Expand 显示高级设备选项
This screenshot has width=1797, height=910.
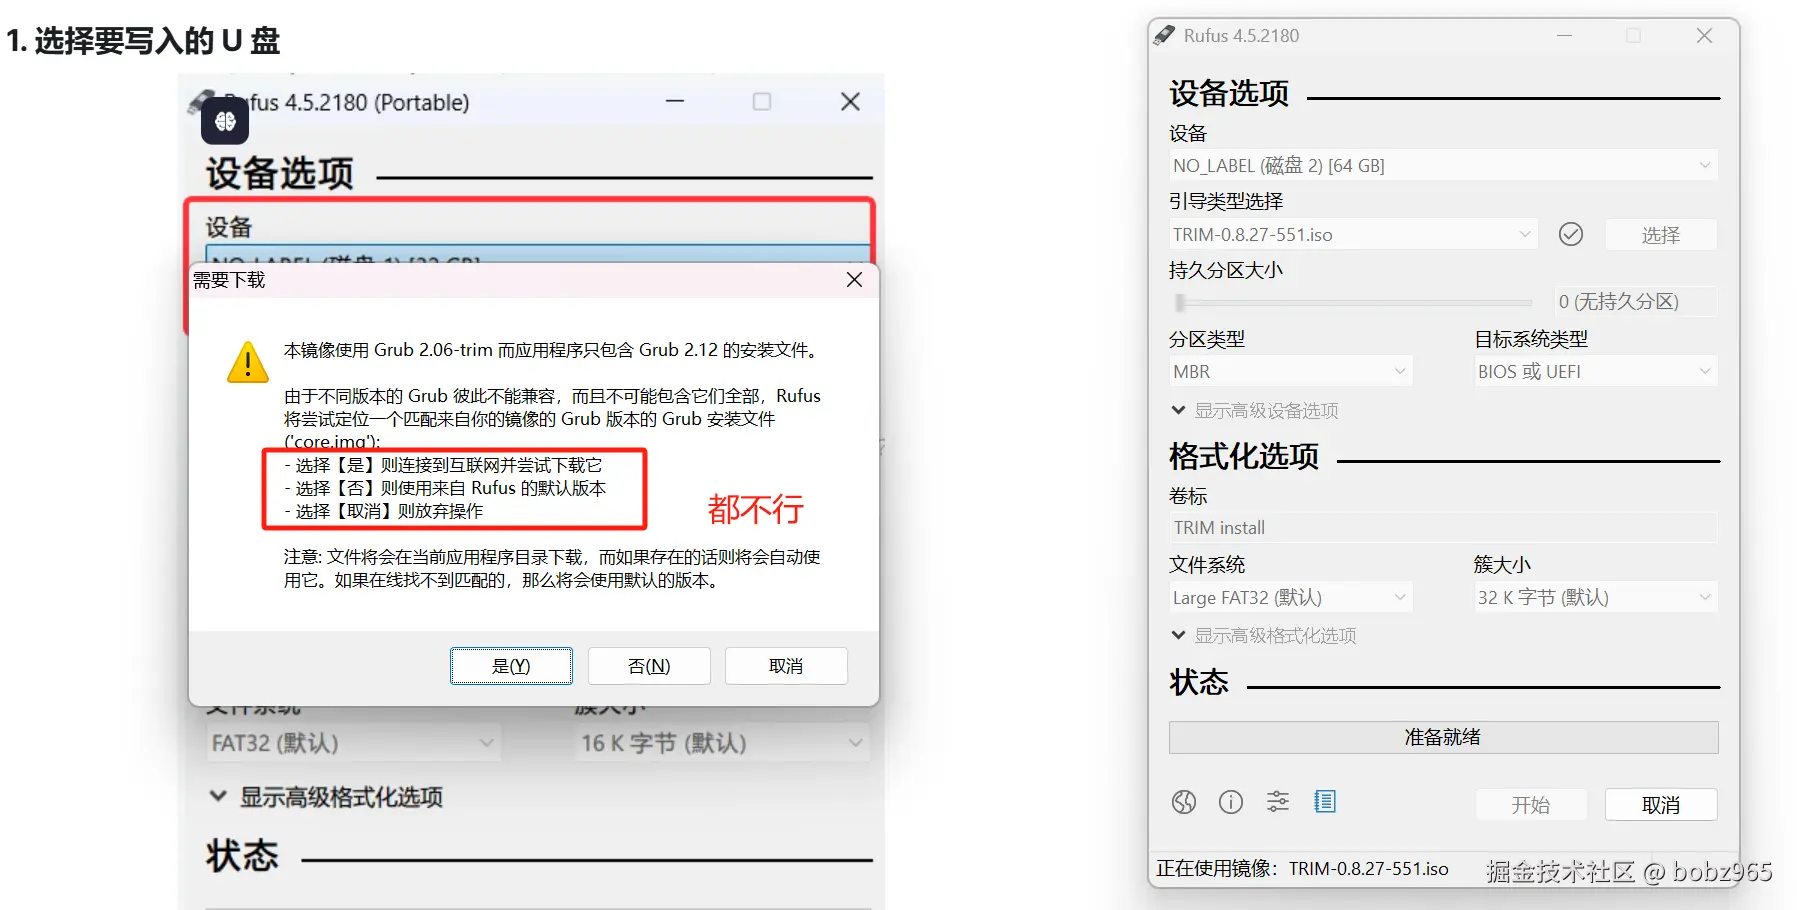[x=1255, y=409]
